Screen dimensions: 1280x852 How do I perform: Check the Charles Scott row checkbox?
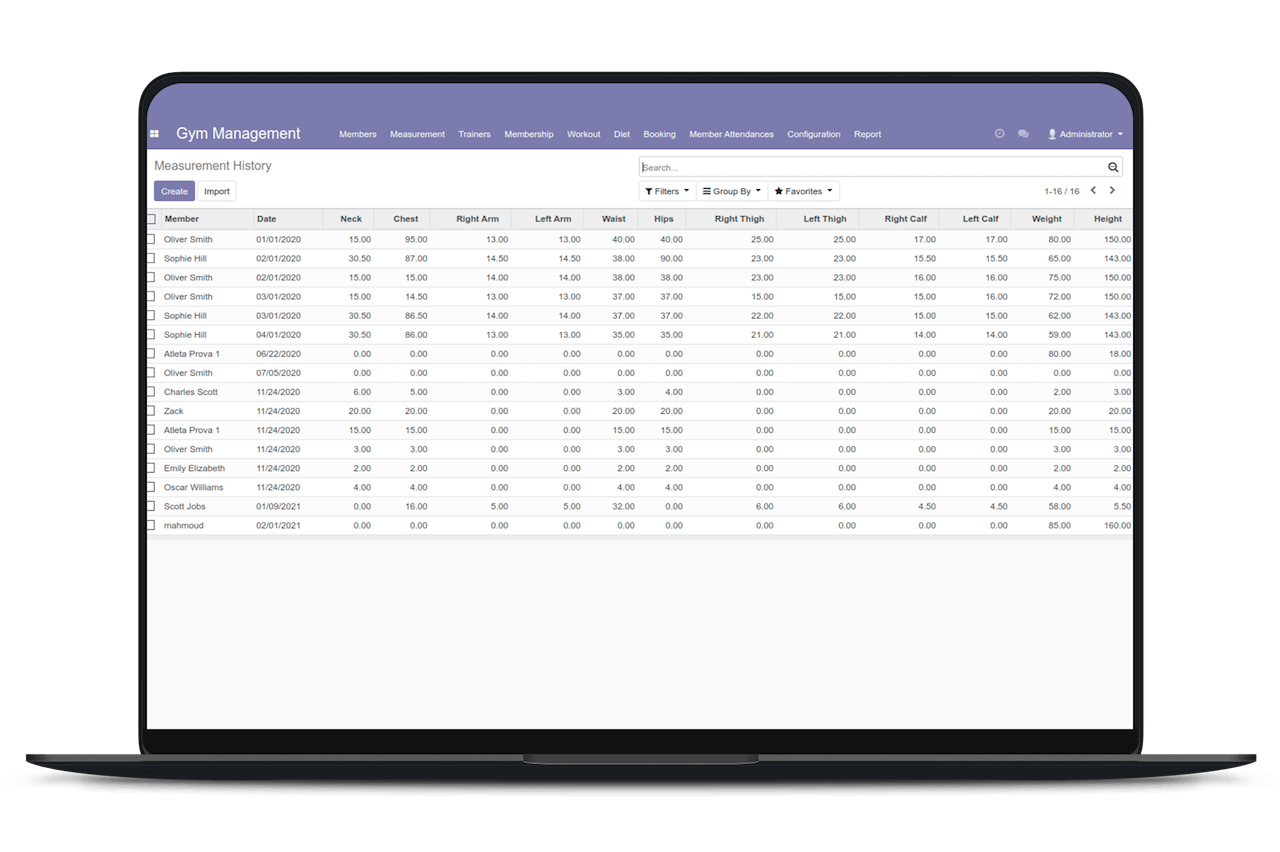(x=151, y=392)
